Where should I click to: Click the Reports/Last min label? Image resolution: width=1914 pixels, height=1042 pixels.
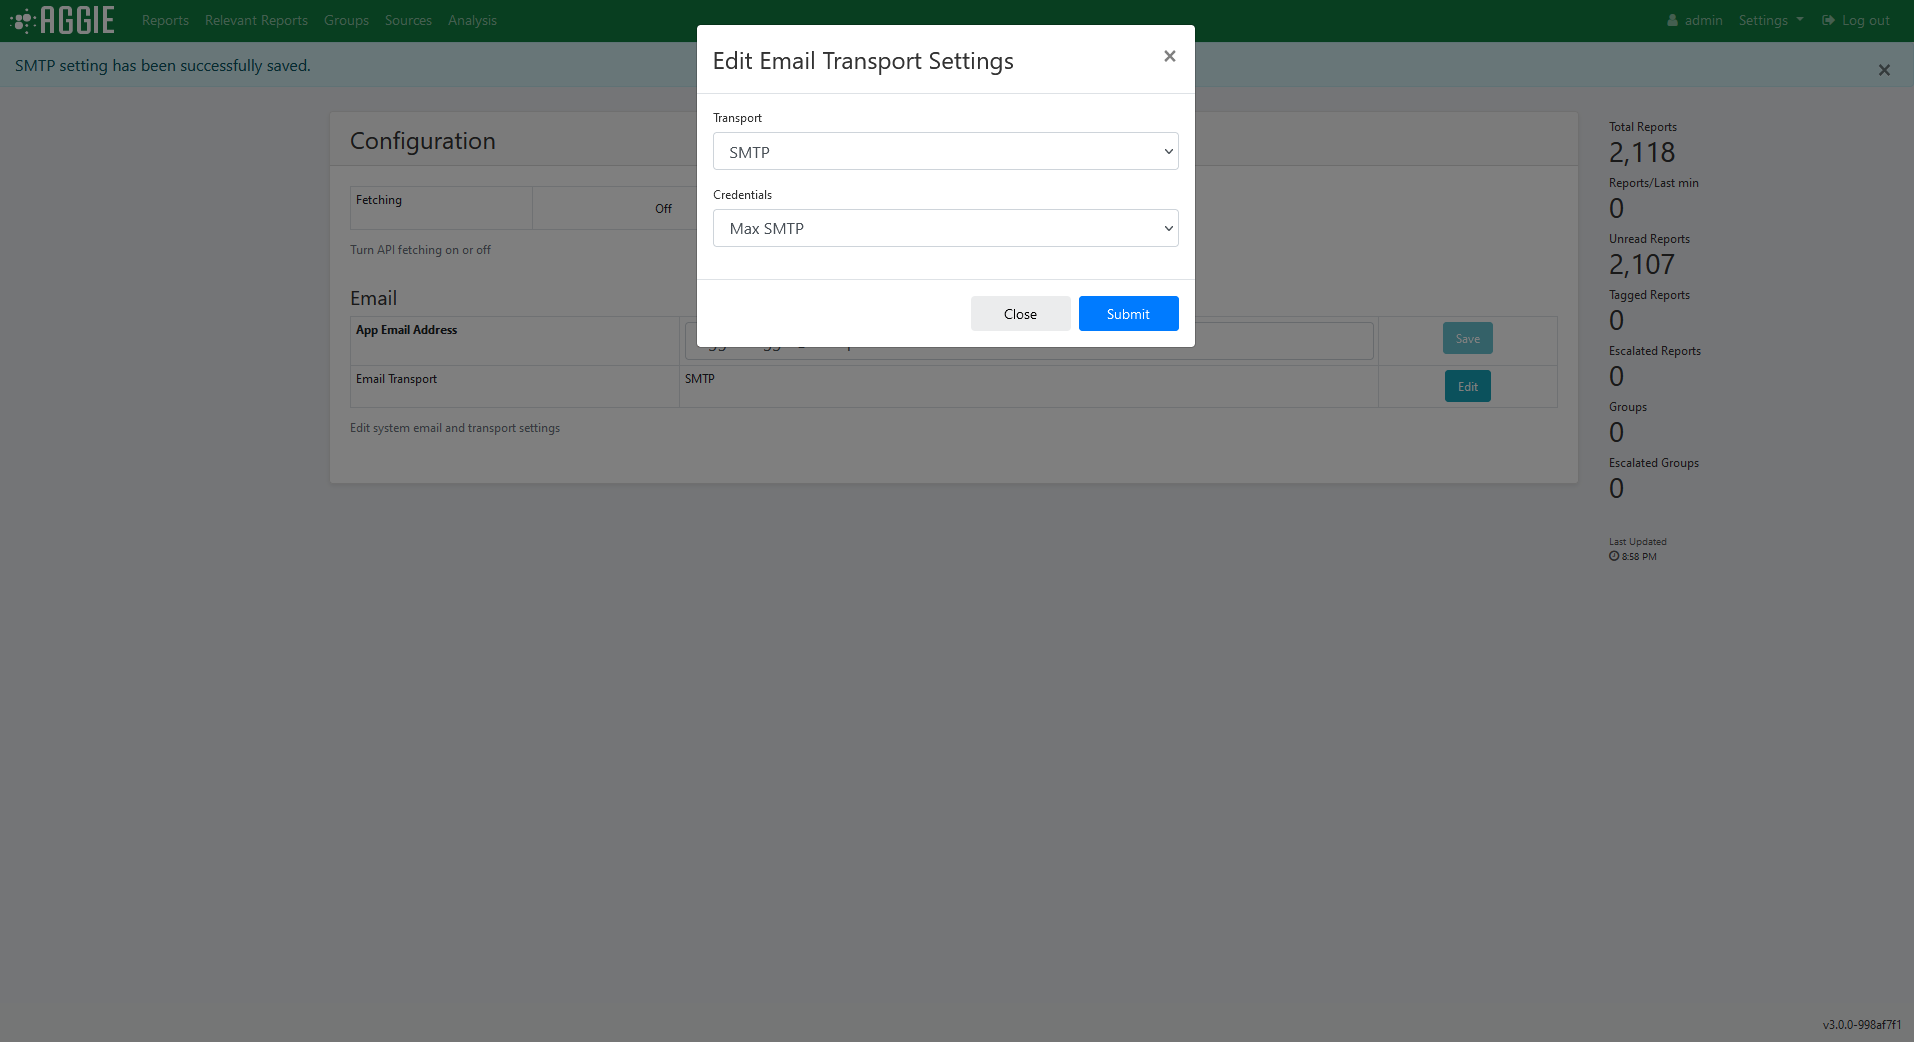[x=1653, y=183]
